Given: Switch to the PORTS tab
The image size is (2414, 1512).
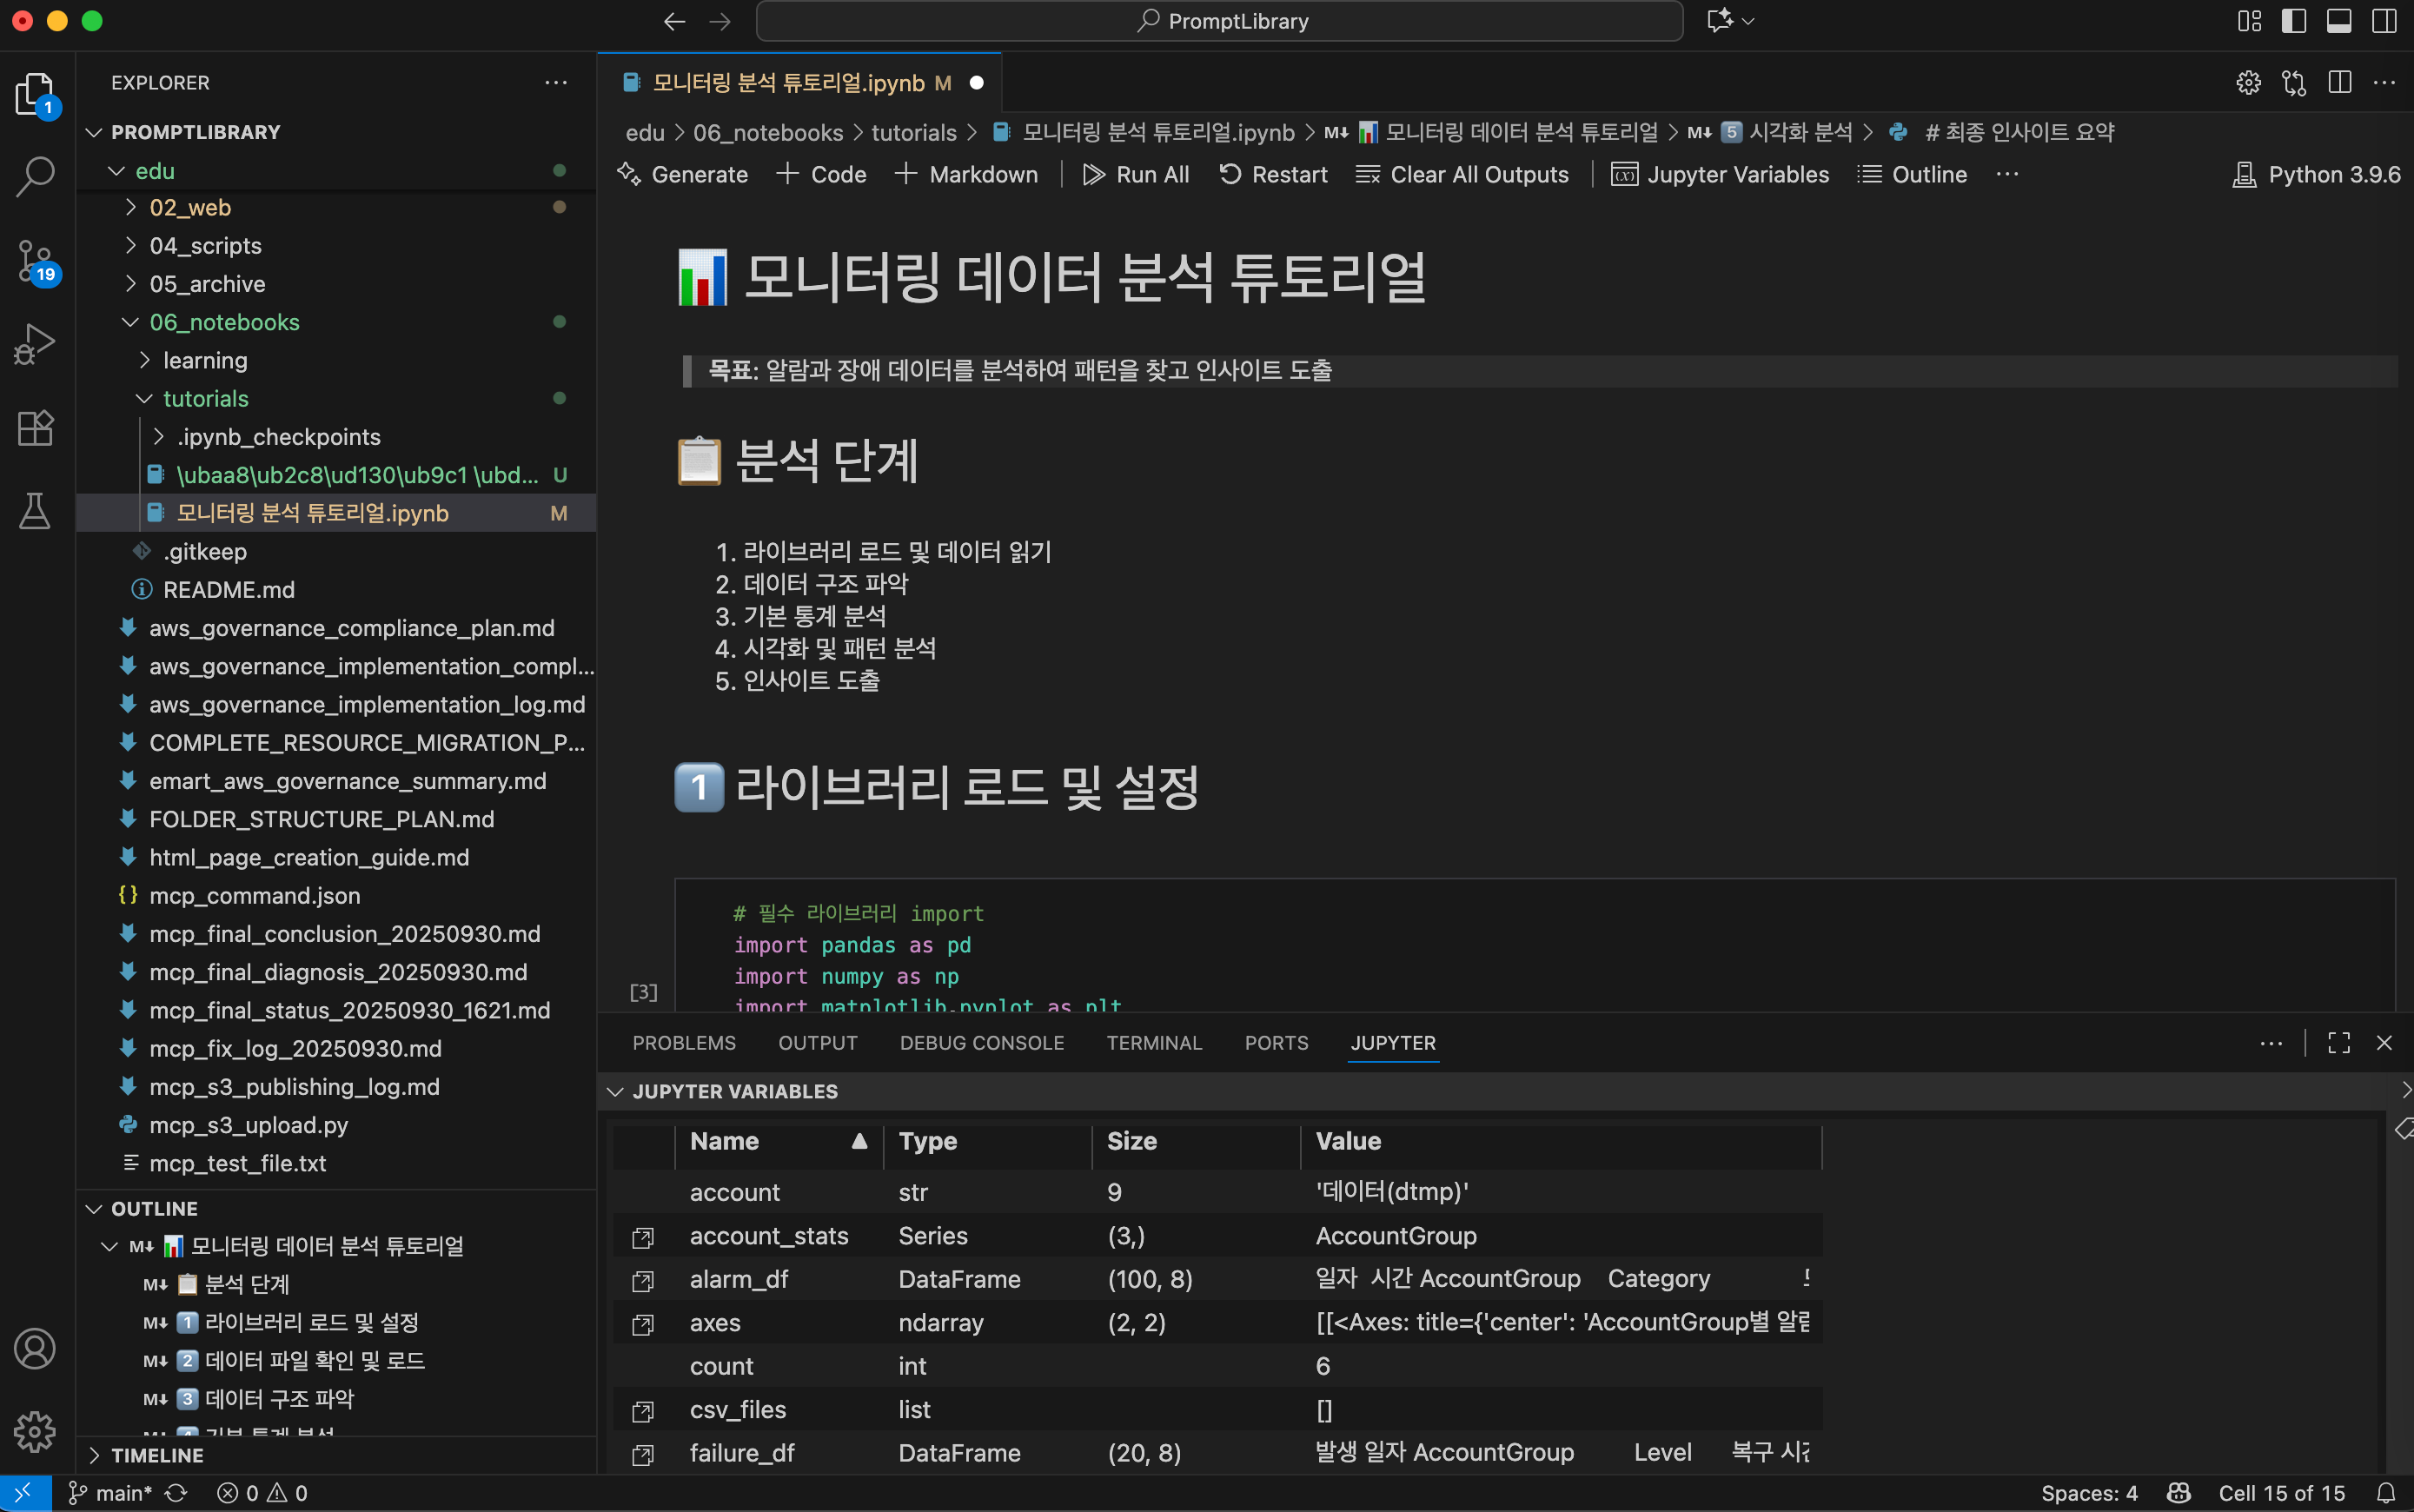Looking at the screenshot, I should click(x=1276, y=1043).
